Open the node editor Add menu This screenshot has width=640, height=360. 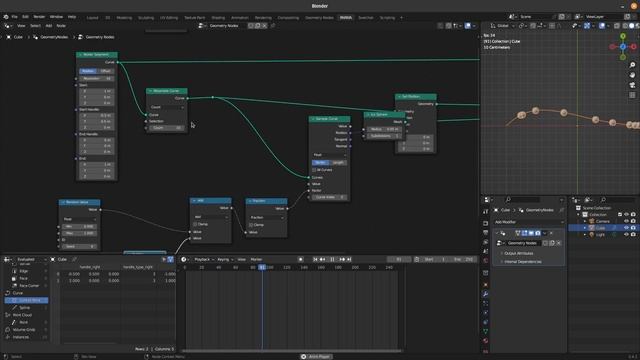tap(49, 25)
